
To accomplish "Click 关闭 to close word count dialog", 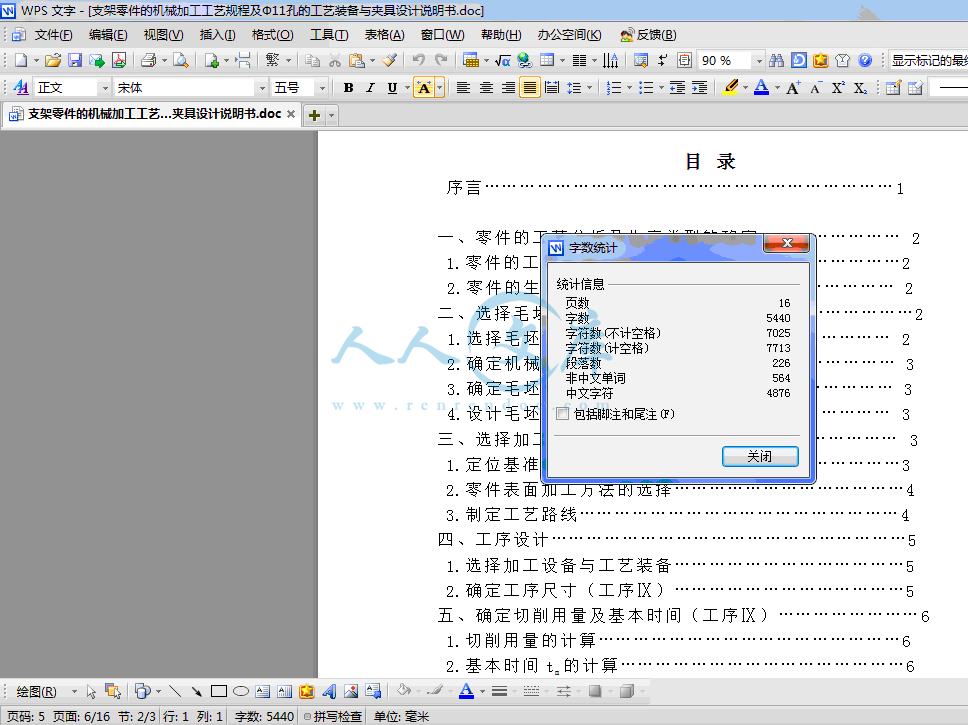I will pyautogui.click(x=760, y=456).
